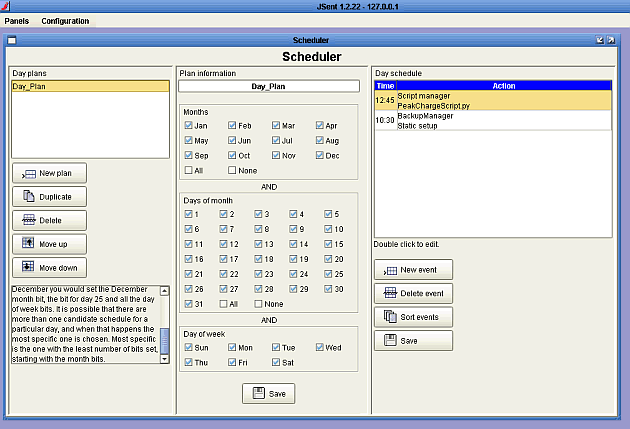Click the Time column header
Image resolution: width=630 pixels, height=429 pixels.
pos(386,86)
